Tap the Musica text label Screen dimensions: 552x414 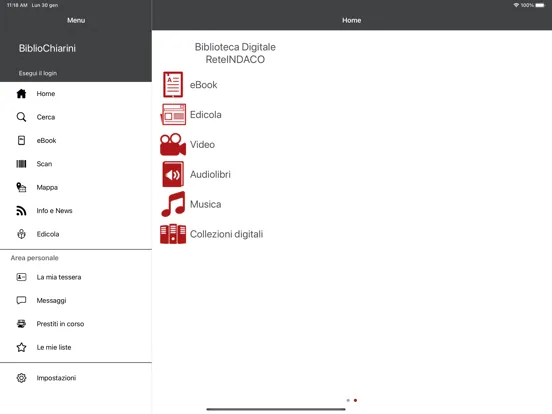pos(206,204)
